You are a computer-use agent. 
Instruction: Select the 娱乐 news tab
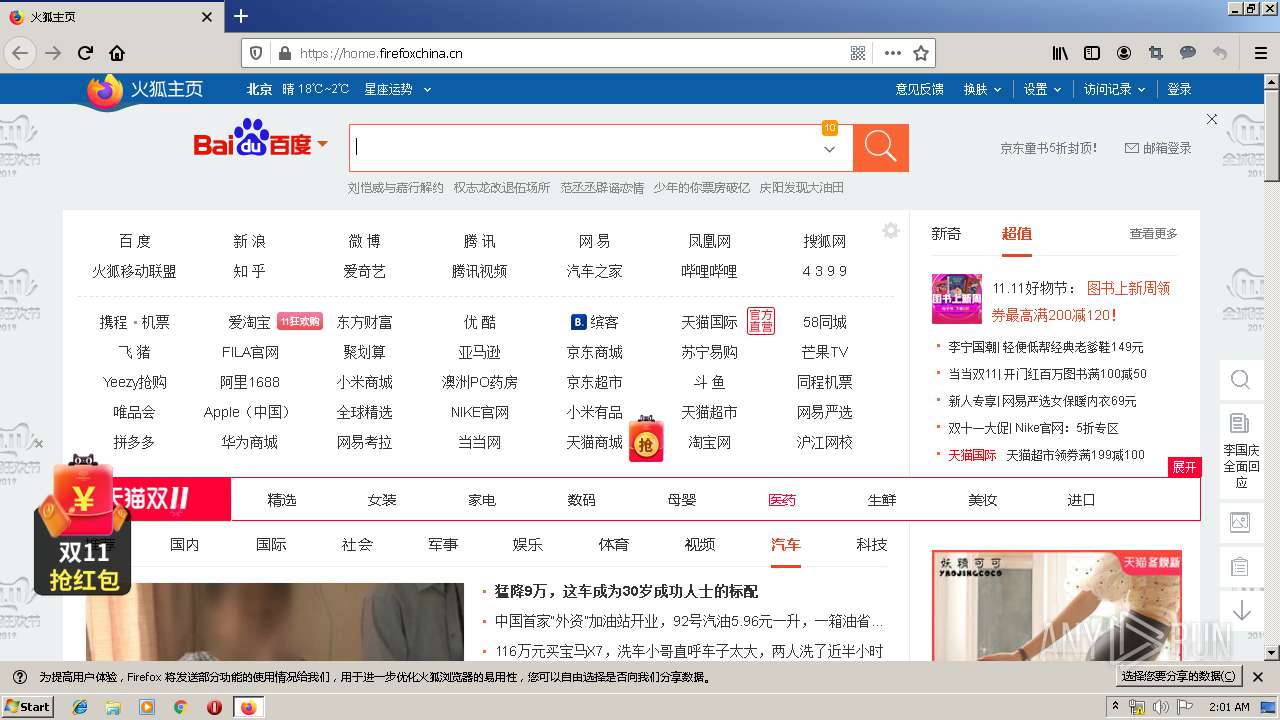(x=528, y=544)
